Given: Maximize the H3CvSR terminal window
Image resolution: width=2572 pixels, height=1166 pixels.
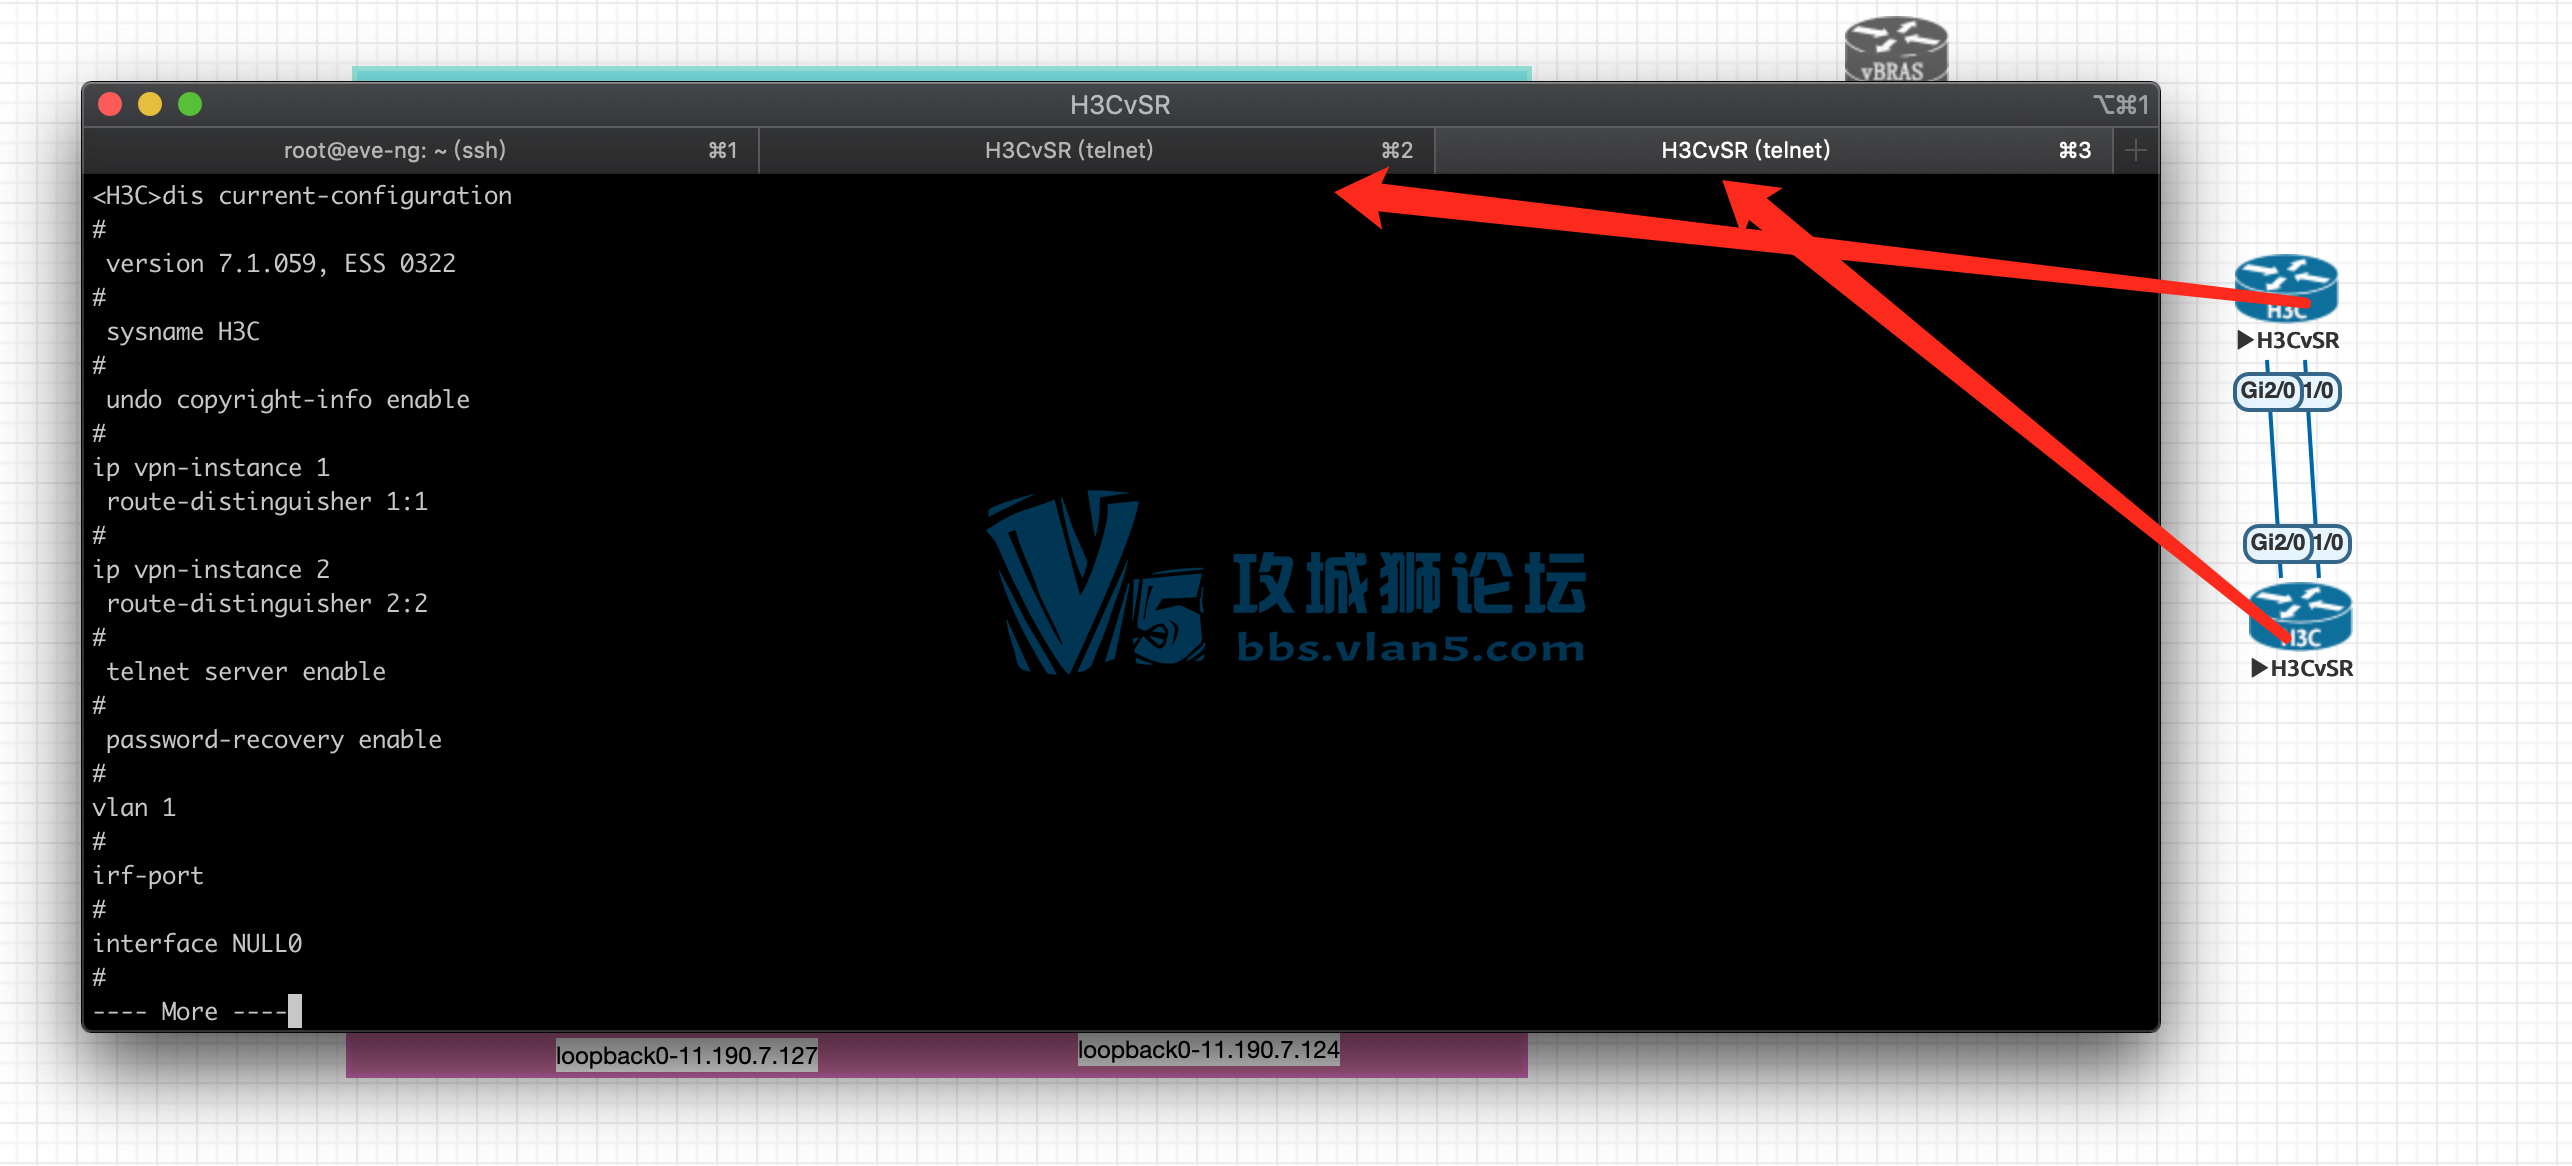Looking at the screenshot, I should 190,104.
